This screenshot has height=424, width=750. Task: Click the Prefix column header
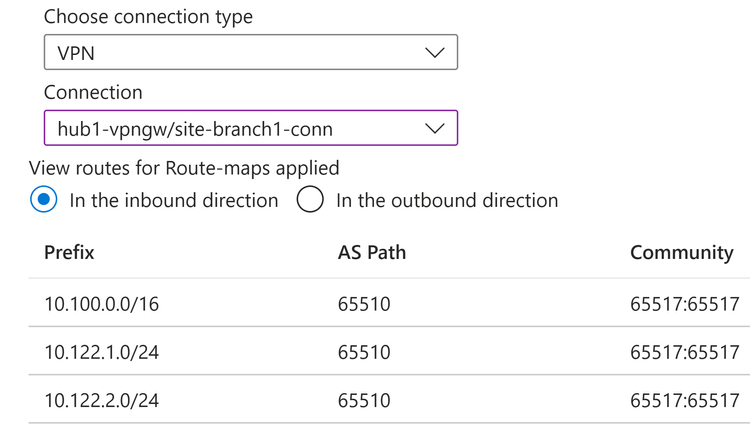69,252
